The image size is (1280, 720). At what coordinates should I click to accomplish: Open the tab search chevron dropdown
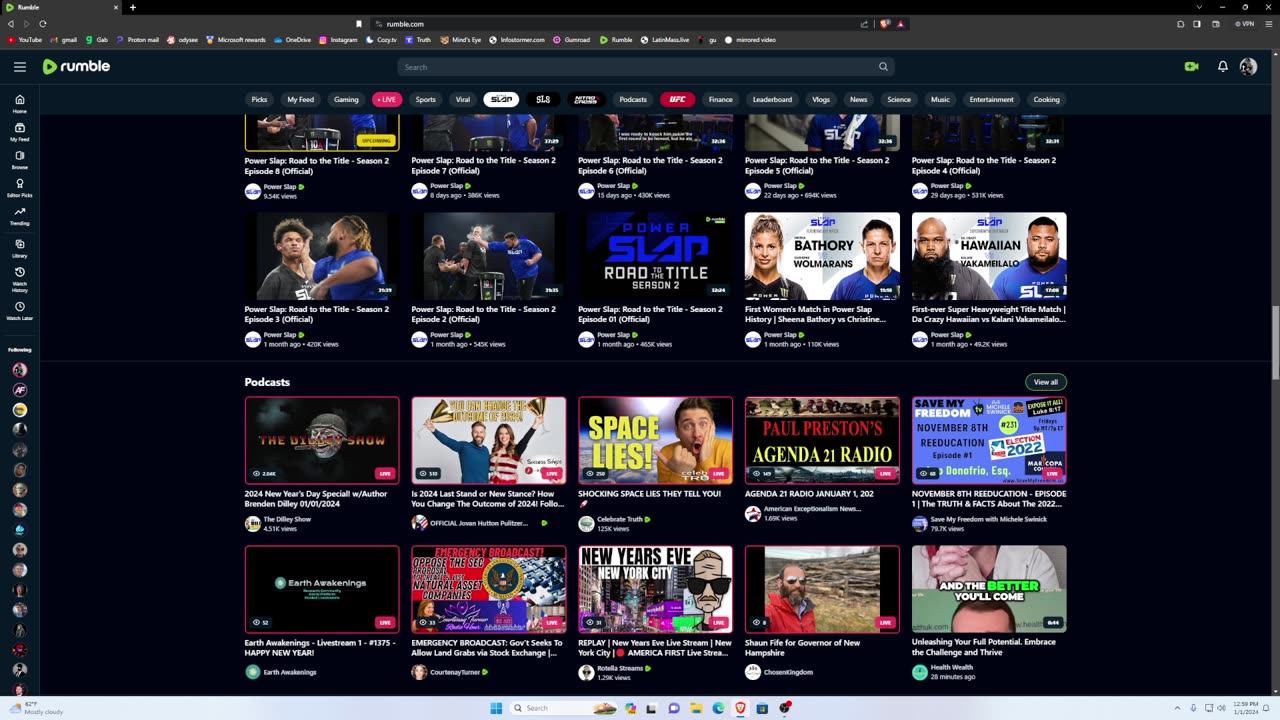click(x=1199, y=7)
